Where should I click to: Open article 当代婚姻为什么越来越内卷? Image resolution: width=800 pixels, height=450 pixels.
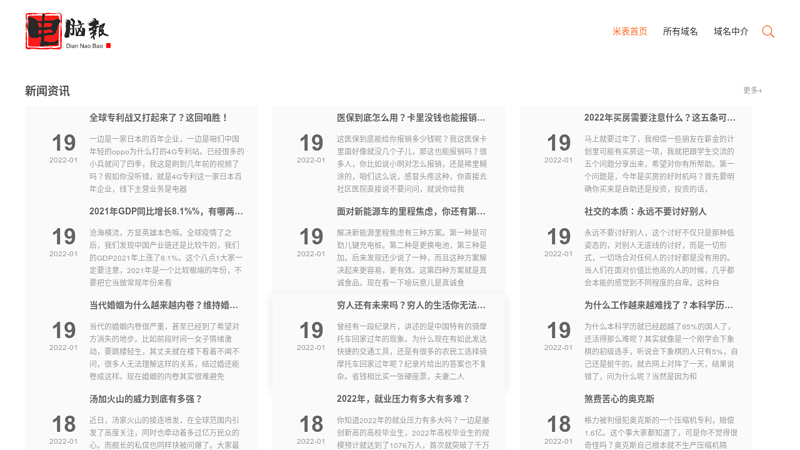pyautogui.click(x=164, y=306)
